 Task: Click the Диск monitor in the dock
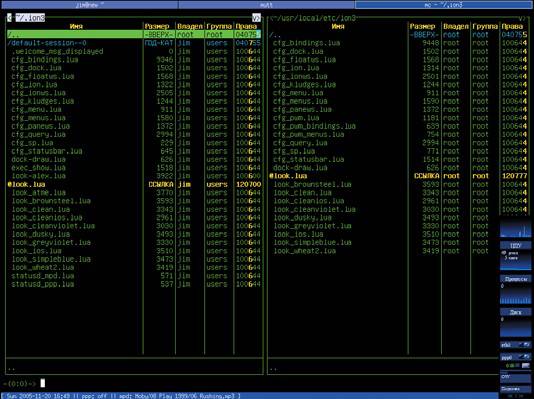click(x=515, y=323)
